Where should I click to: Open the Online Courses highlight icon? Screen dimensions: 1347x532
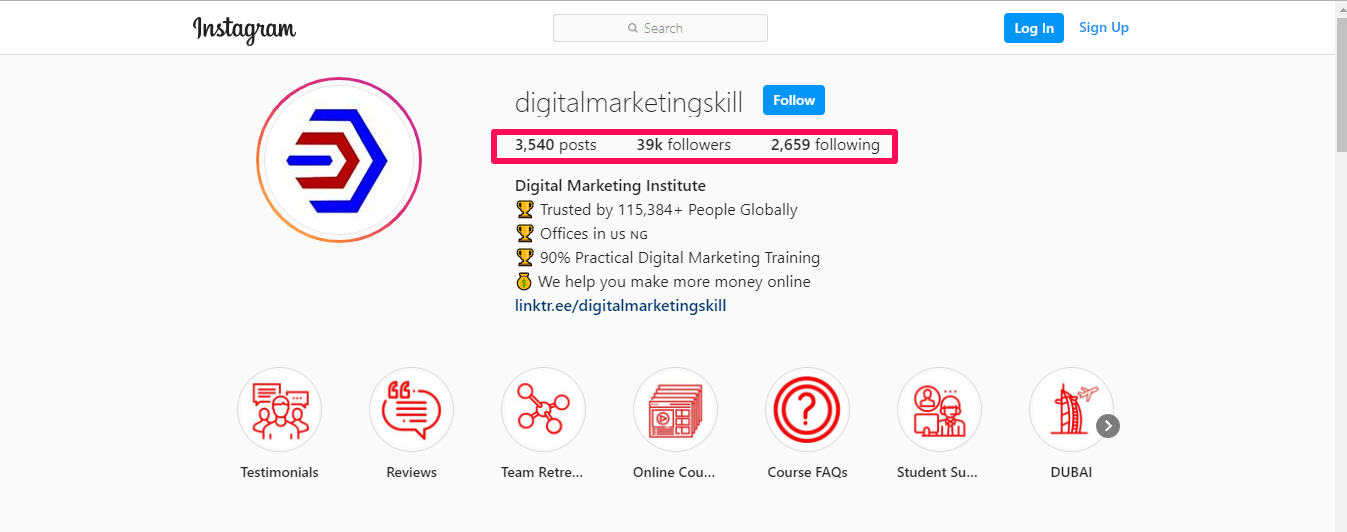pos(675,410)
